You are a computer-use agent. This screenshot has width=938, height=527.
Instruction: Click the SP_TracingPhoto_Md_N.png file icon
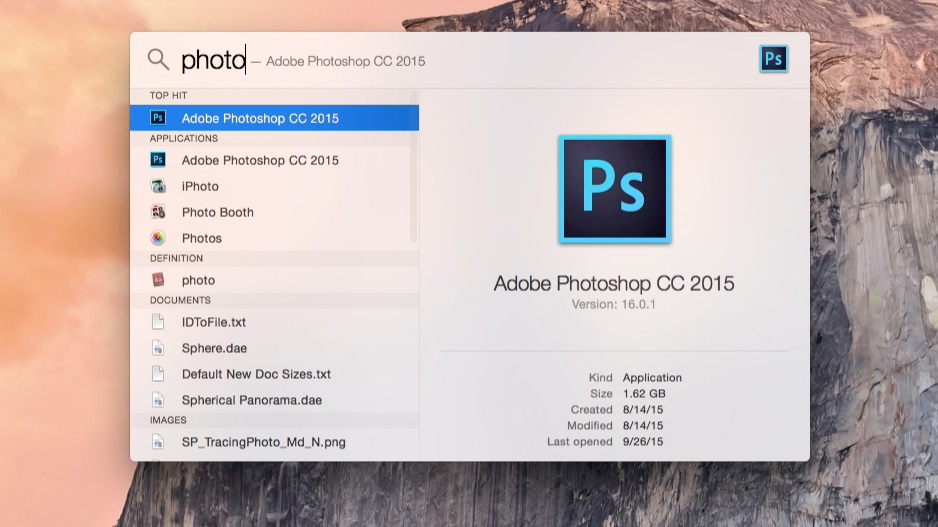[158, 442]
